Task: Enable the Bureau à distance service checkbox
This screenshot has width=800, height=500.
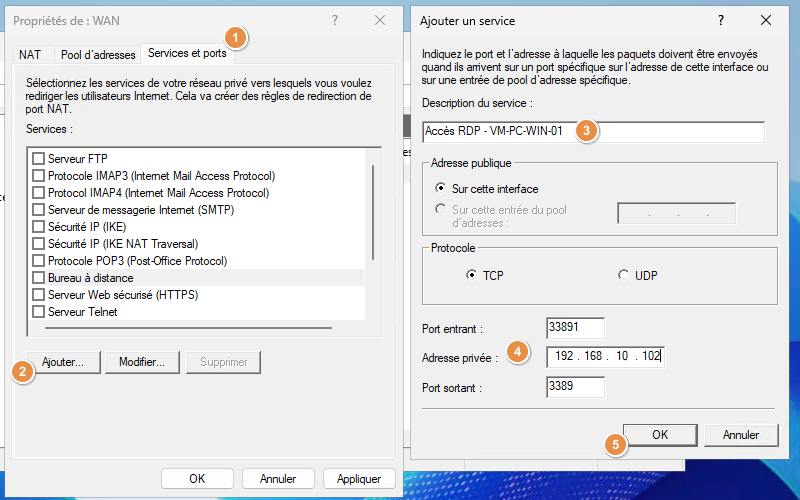Action: (38, 278)
